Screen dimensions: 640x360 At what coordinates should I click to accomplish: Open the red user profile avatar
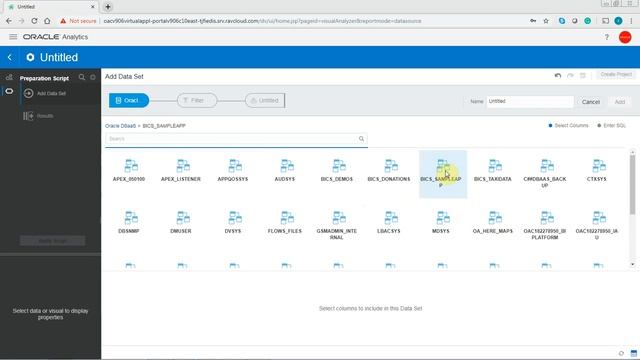tap(625, 37)
